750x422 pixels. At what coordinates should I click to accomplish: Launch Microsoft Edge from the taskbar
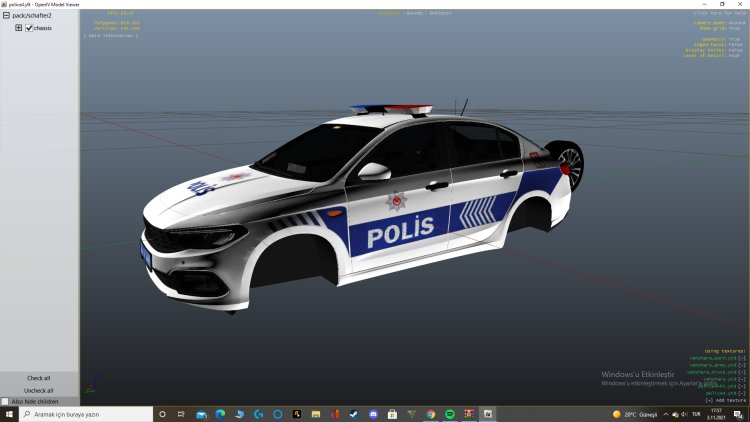coord(220,414)
